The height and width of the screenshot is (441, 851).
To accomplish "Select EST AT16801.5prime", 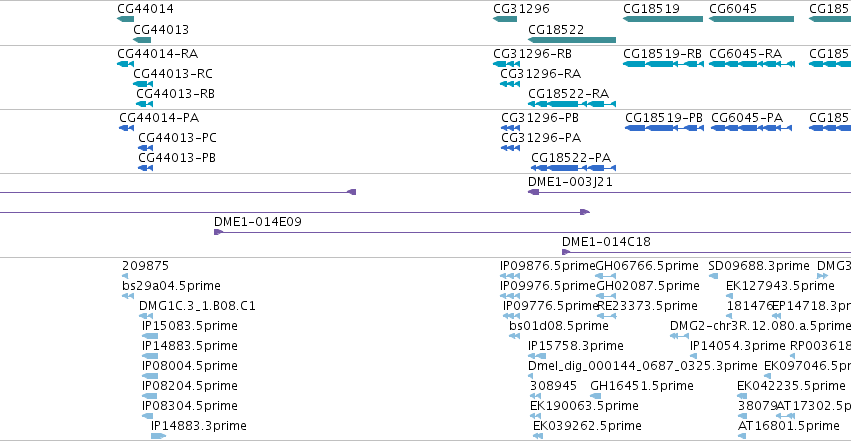I will 742,437.
